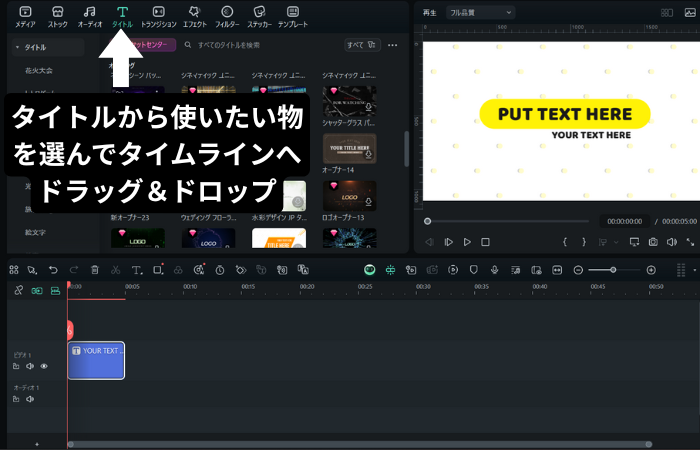Stop the preview playback

[x=485, y=242]
